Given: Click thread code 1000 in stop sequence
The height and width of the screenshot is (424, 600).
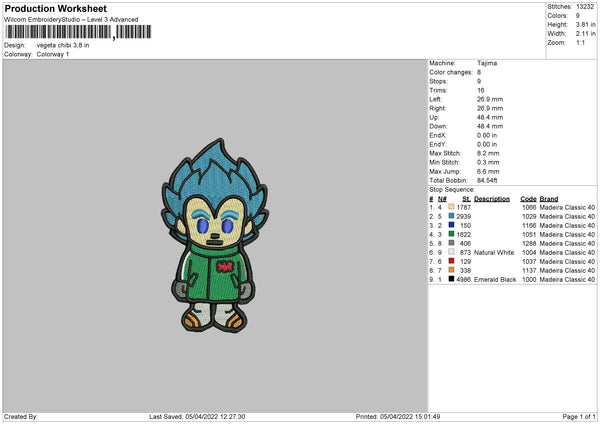Looking at the screenshot, I should click(529, 279).
